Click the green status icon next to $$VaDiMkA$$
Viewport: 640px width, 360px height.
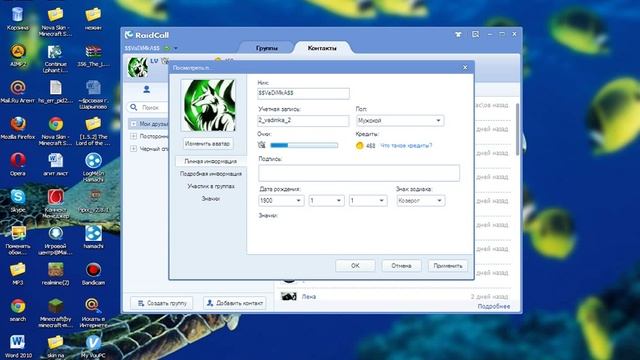pos(167,48)
